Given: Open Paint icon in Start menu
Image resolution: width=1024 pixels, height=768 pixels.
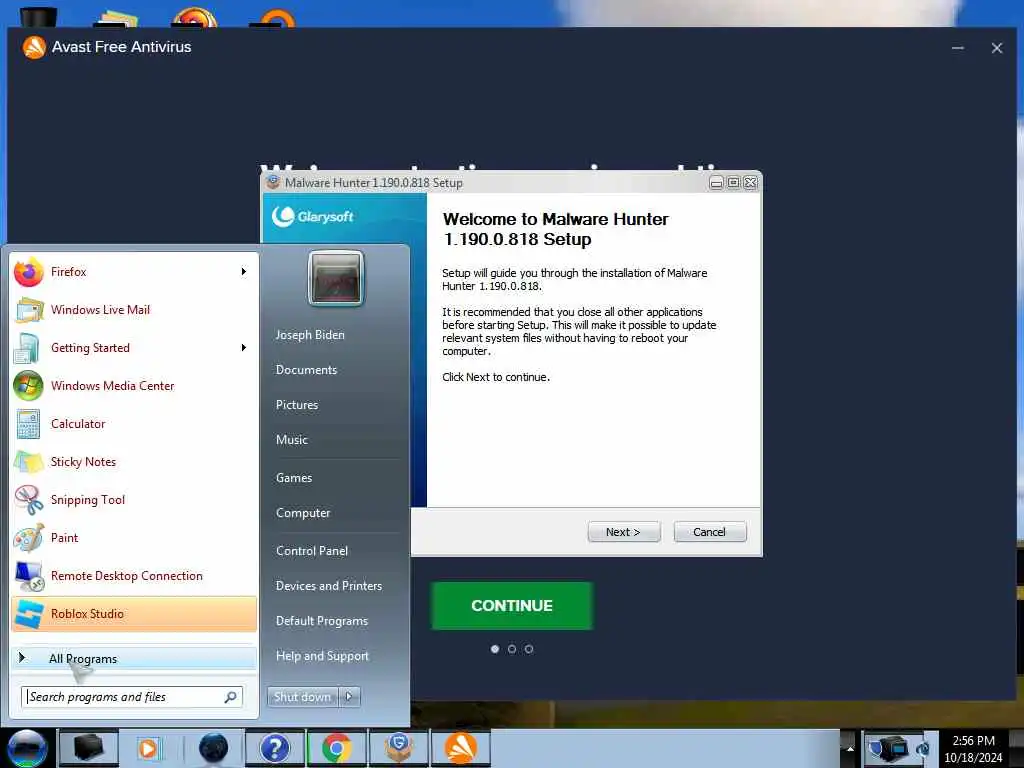Looking at the screenshot, I should [x=29, y=538].
